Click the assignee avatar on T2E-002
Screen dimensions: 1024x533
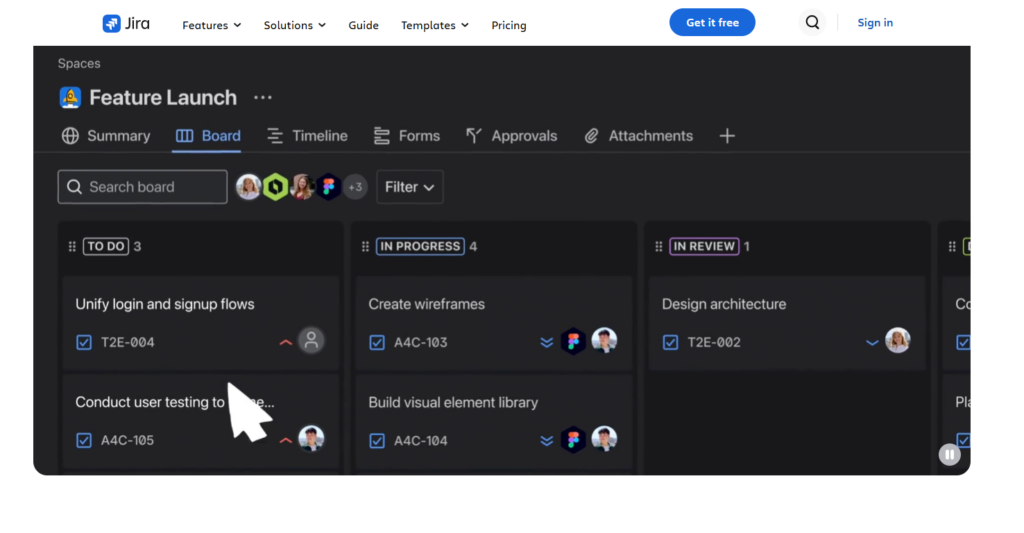(898, 340)
